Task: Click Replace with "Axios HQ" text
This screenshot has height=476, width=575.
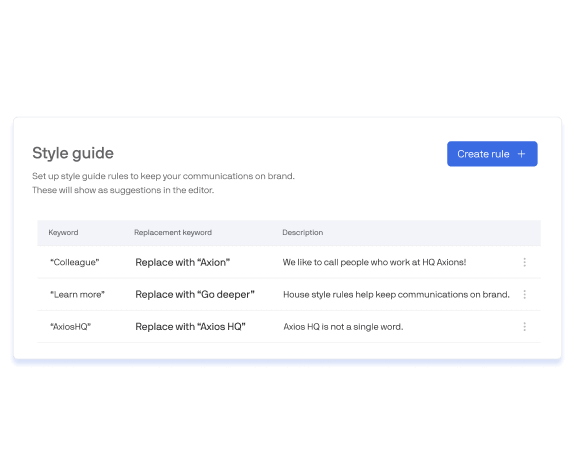Action: pos(190,327)
